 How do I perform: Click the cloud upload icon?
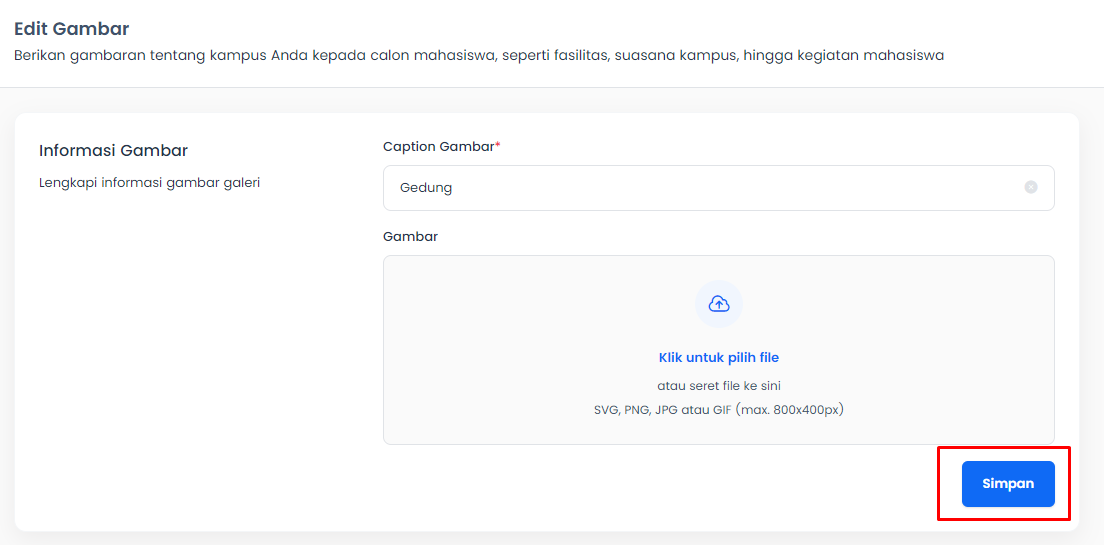click(719, 304)
